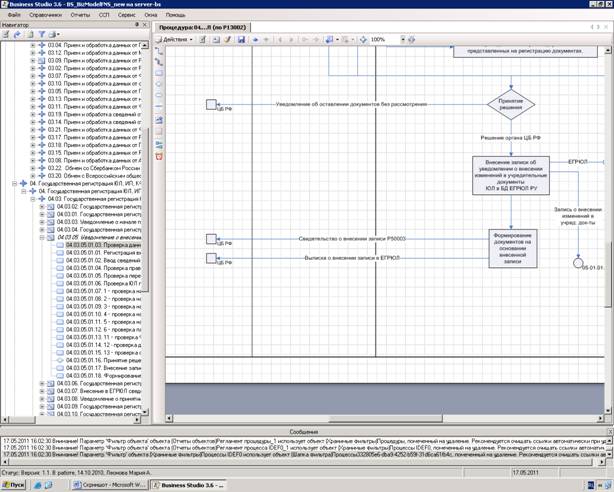Screen dimensions: 614x492
Task: Open the Действия dropdown
Action: pos(176,40)
